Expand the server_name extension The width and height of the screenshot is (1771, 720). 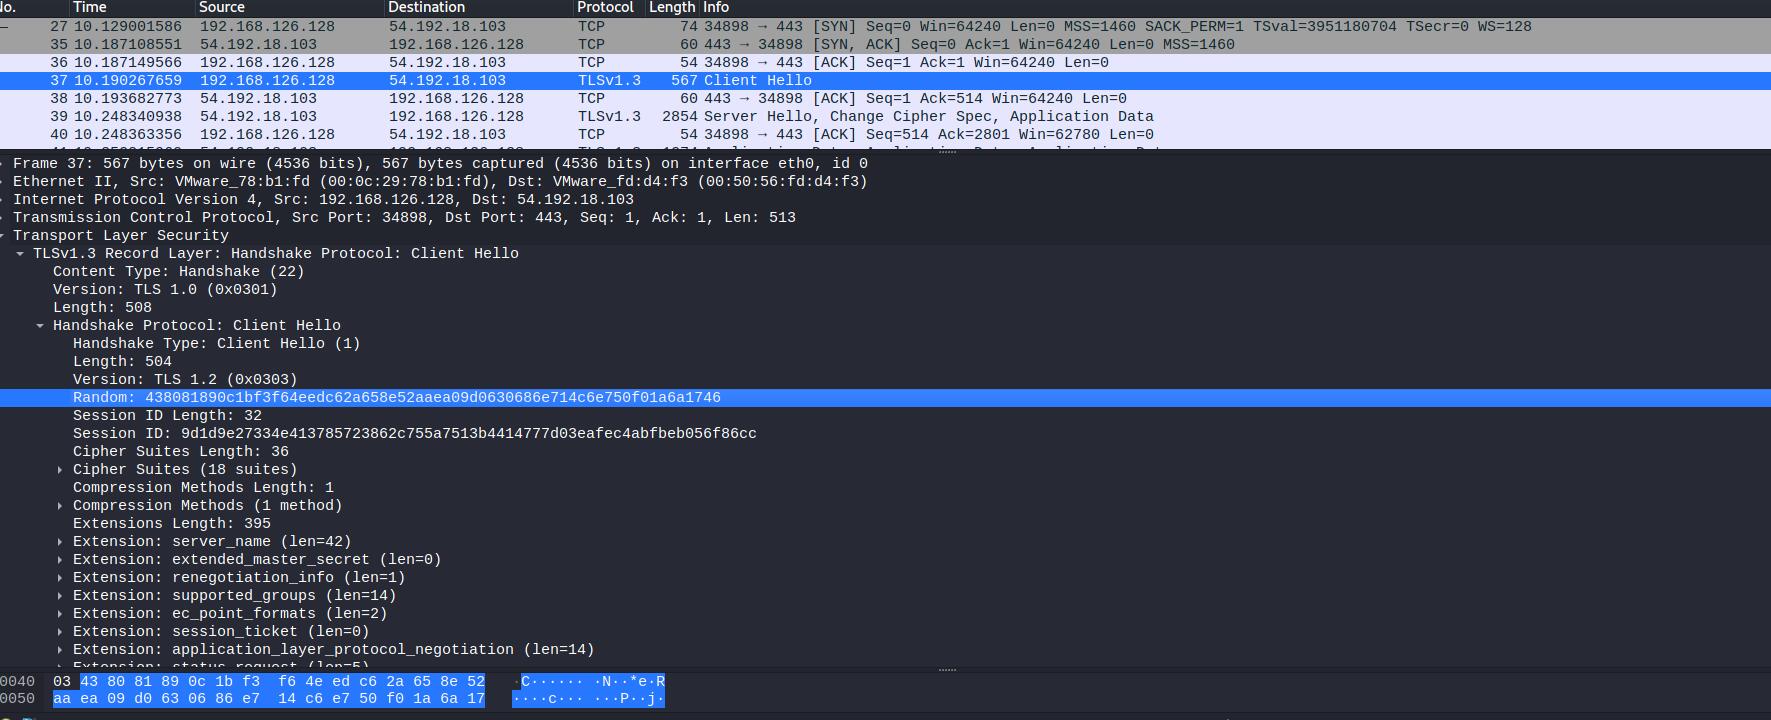pos(60,541)
